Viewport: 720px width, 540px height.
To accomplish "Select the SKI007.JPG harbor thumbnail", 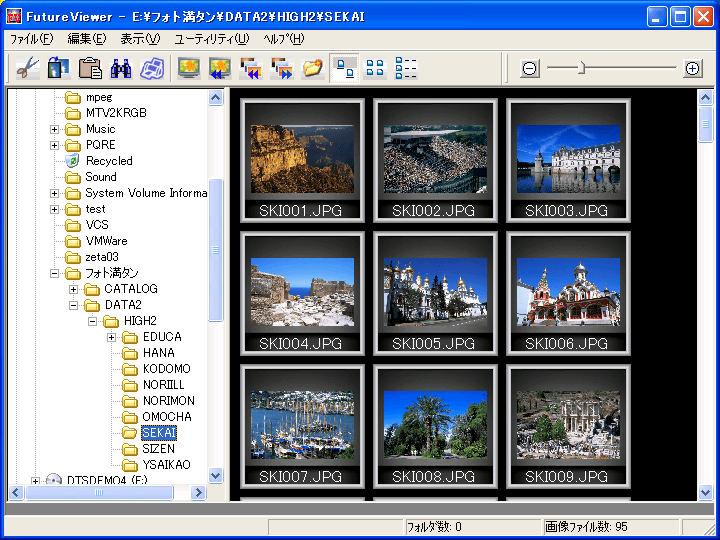I will (302, 427).
